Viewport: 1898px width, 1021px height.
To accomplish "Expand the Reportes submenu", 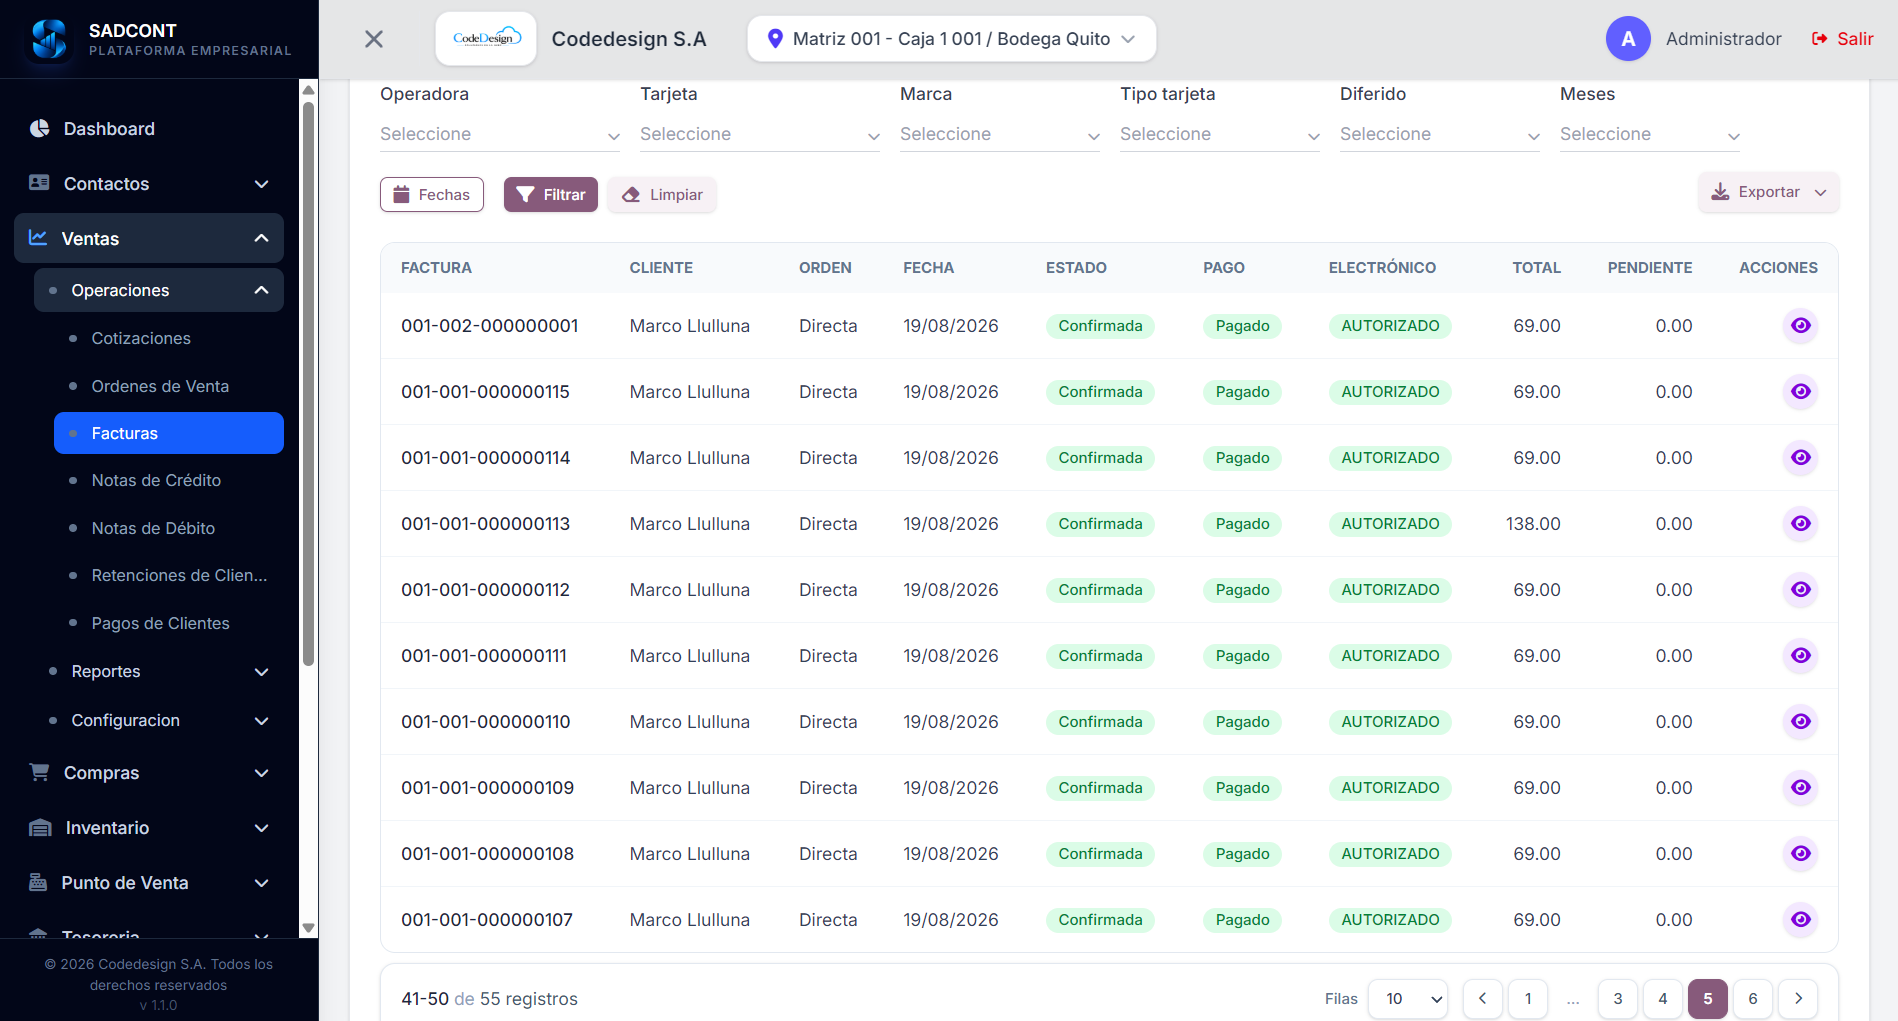I will pos(159,671).
